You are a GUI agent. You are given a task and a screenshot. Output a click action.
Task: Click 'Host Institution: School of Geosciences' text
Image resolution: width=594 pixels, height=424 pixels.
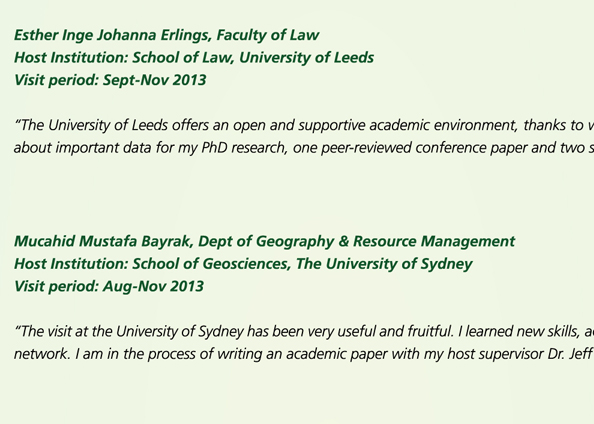coord(153,264)
